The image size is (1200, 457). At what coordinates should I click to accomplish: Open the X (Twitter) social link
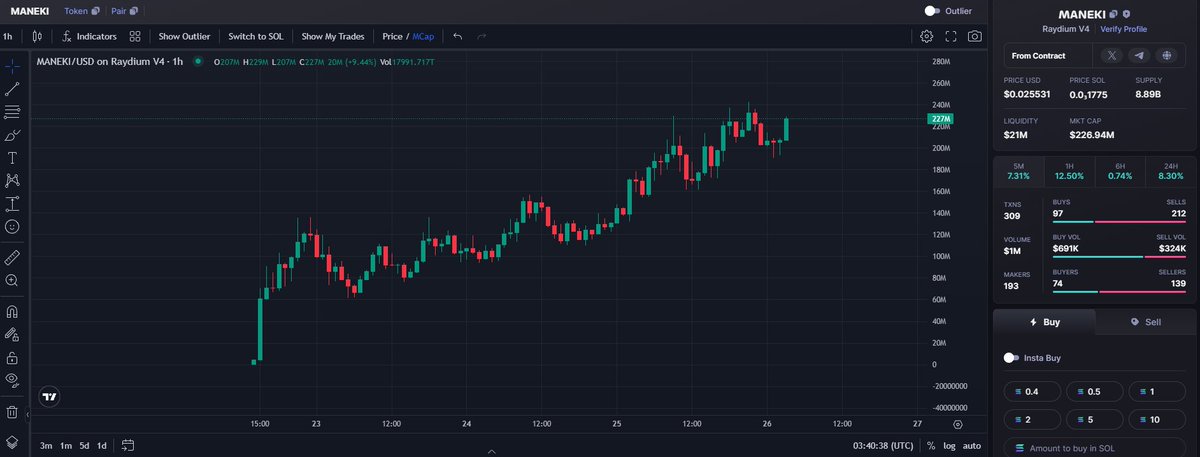coord(1112,56)
